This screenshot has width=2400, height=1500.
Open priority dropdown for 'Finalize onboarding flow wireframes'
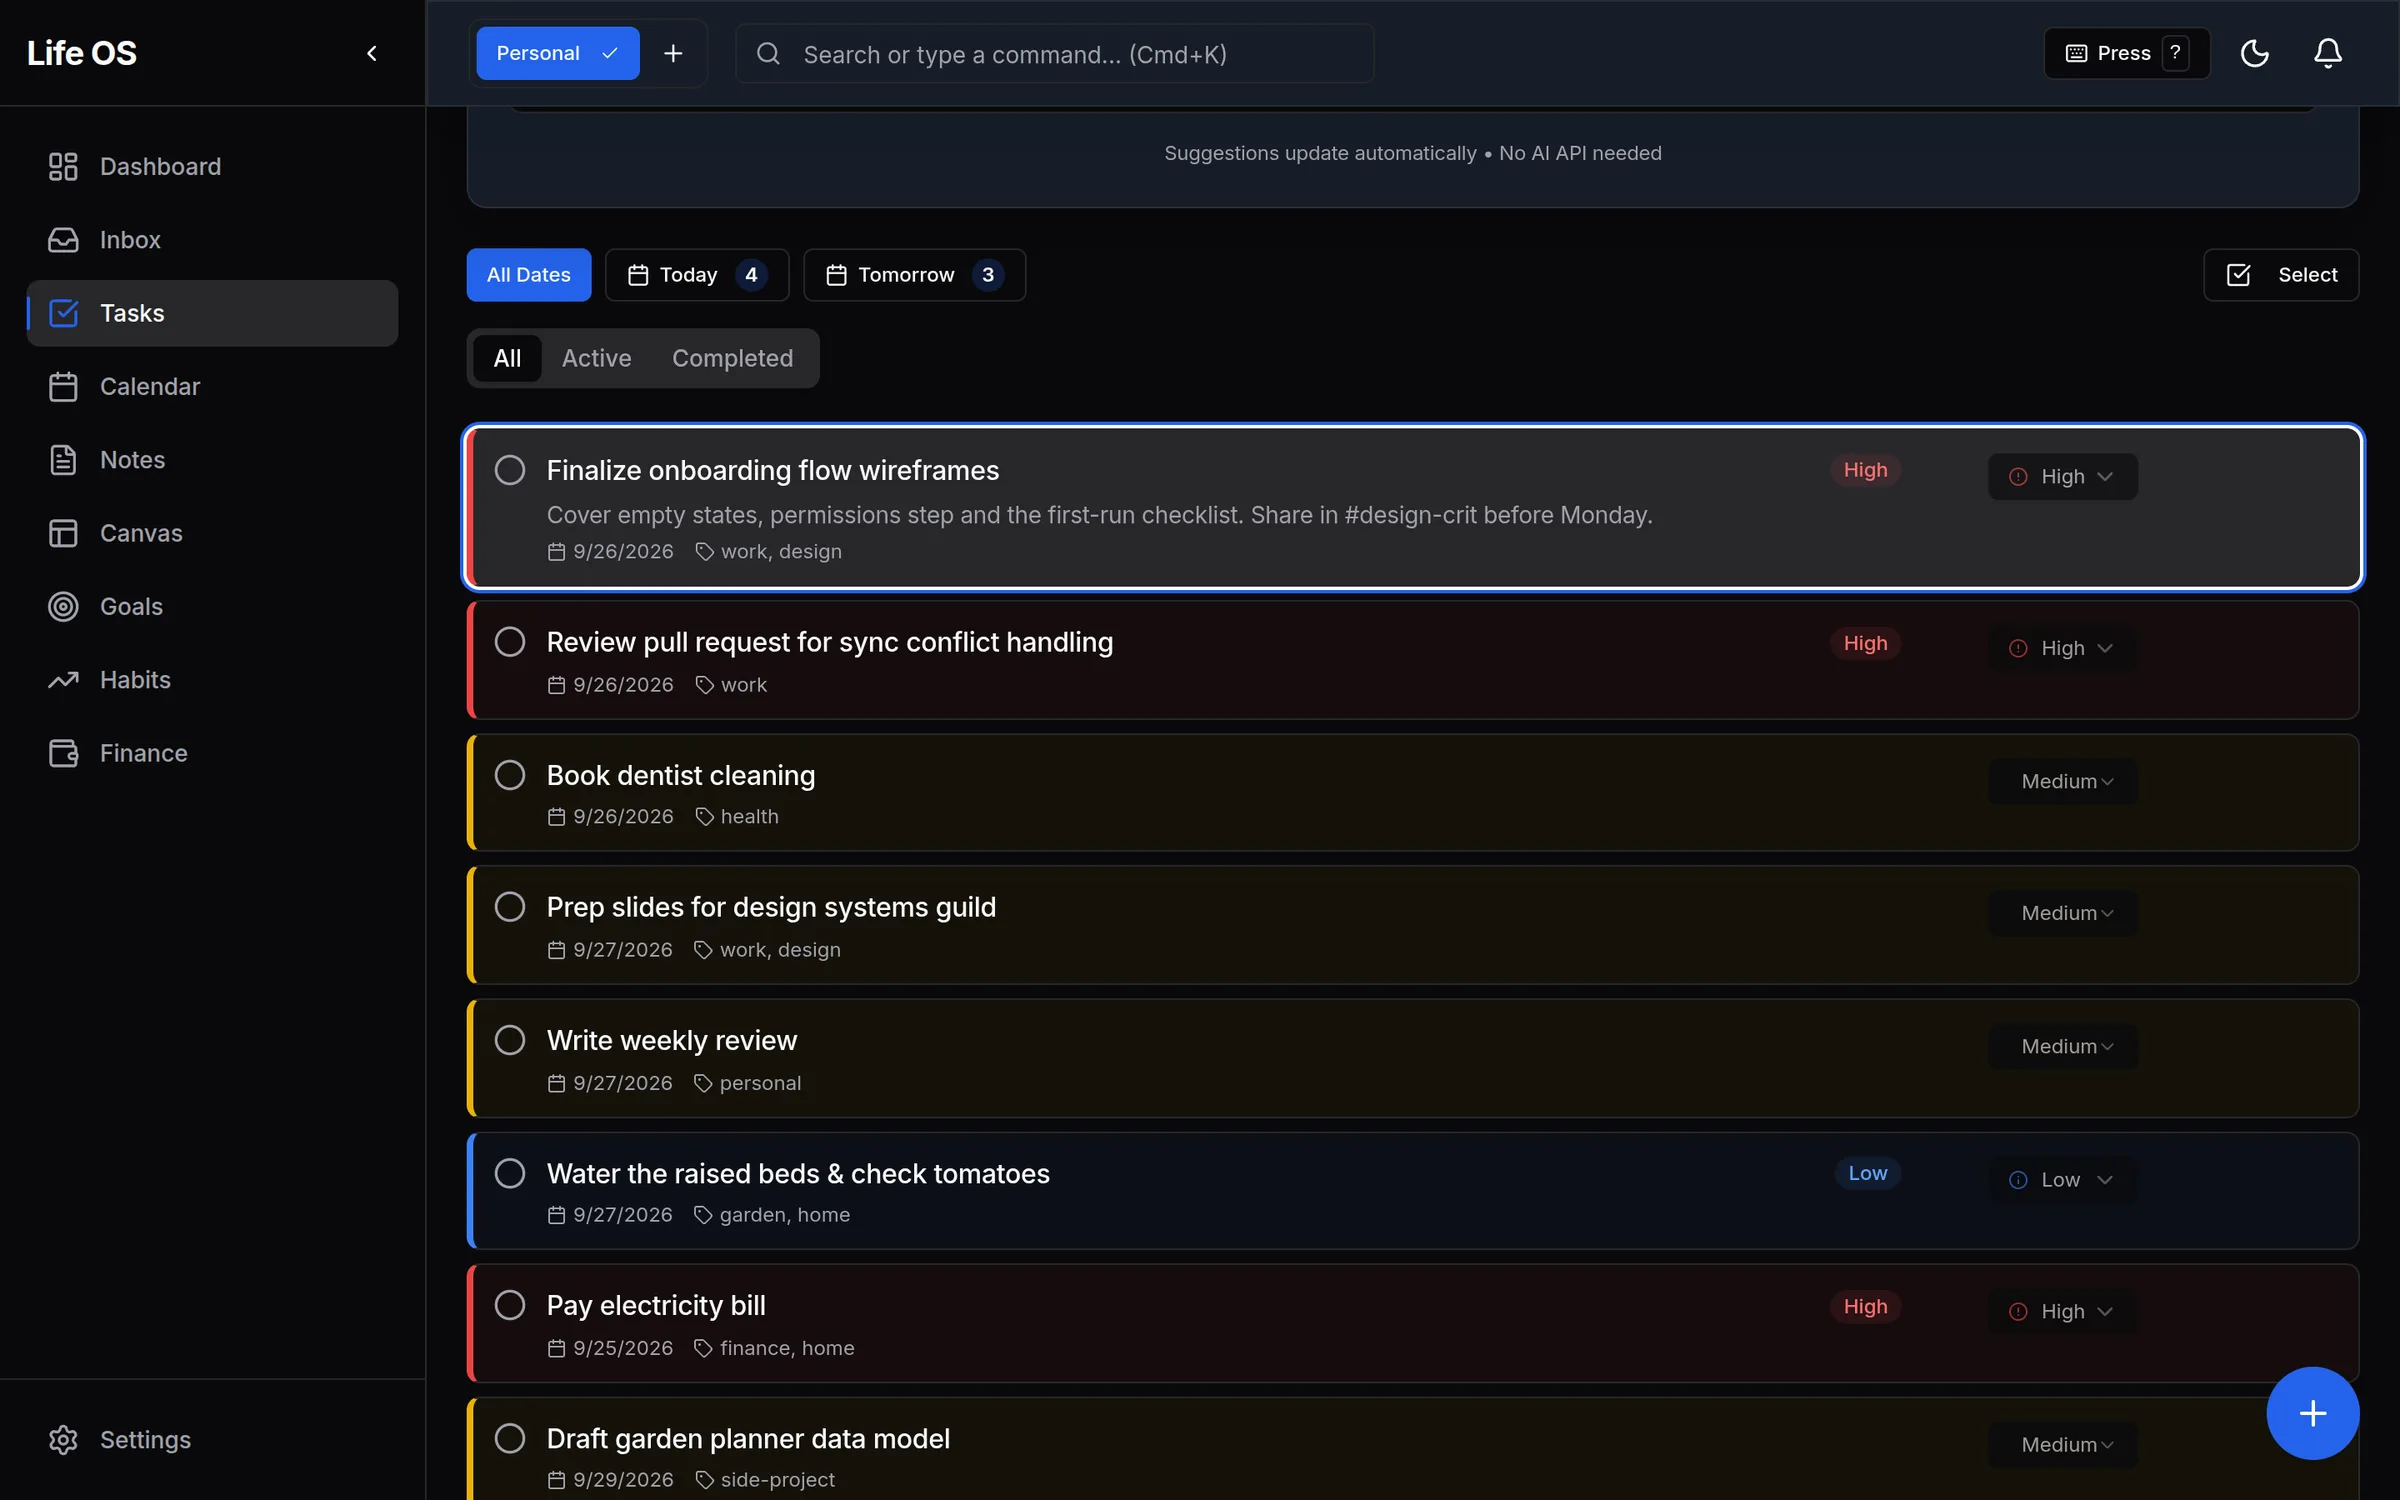(x=2062, y=476)
